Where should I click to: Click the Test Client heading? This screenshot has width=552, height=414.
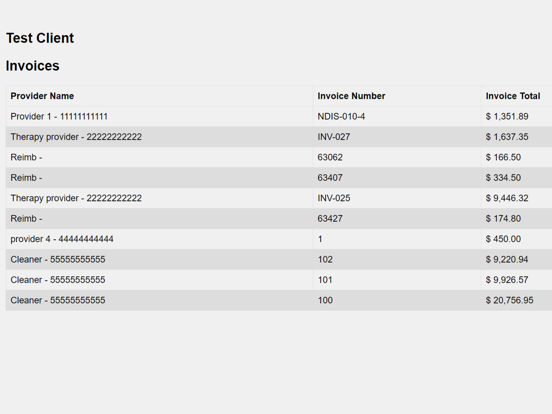40,38
